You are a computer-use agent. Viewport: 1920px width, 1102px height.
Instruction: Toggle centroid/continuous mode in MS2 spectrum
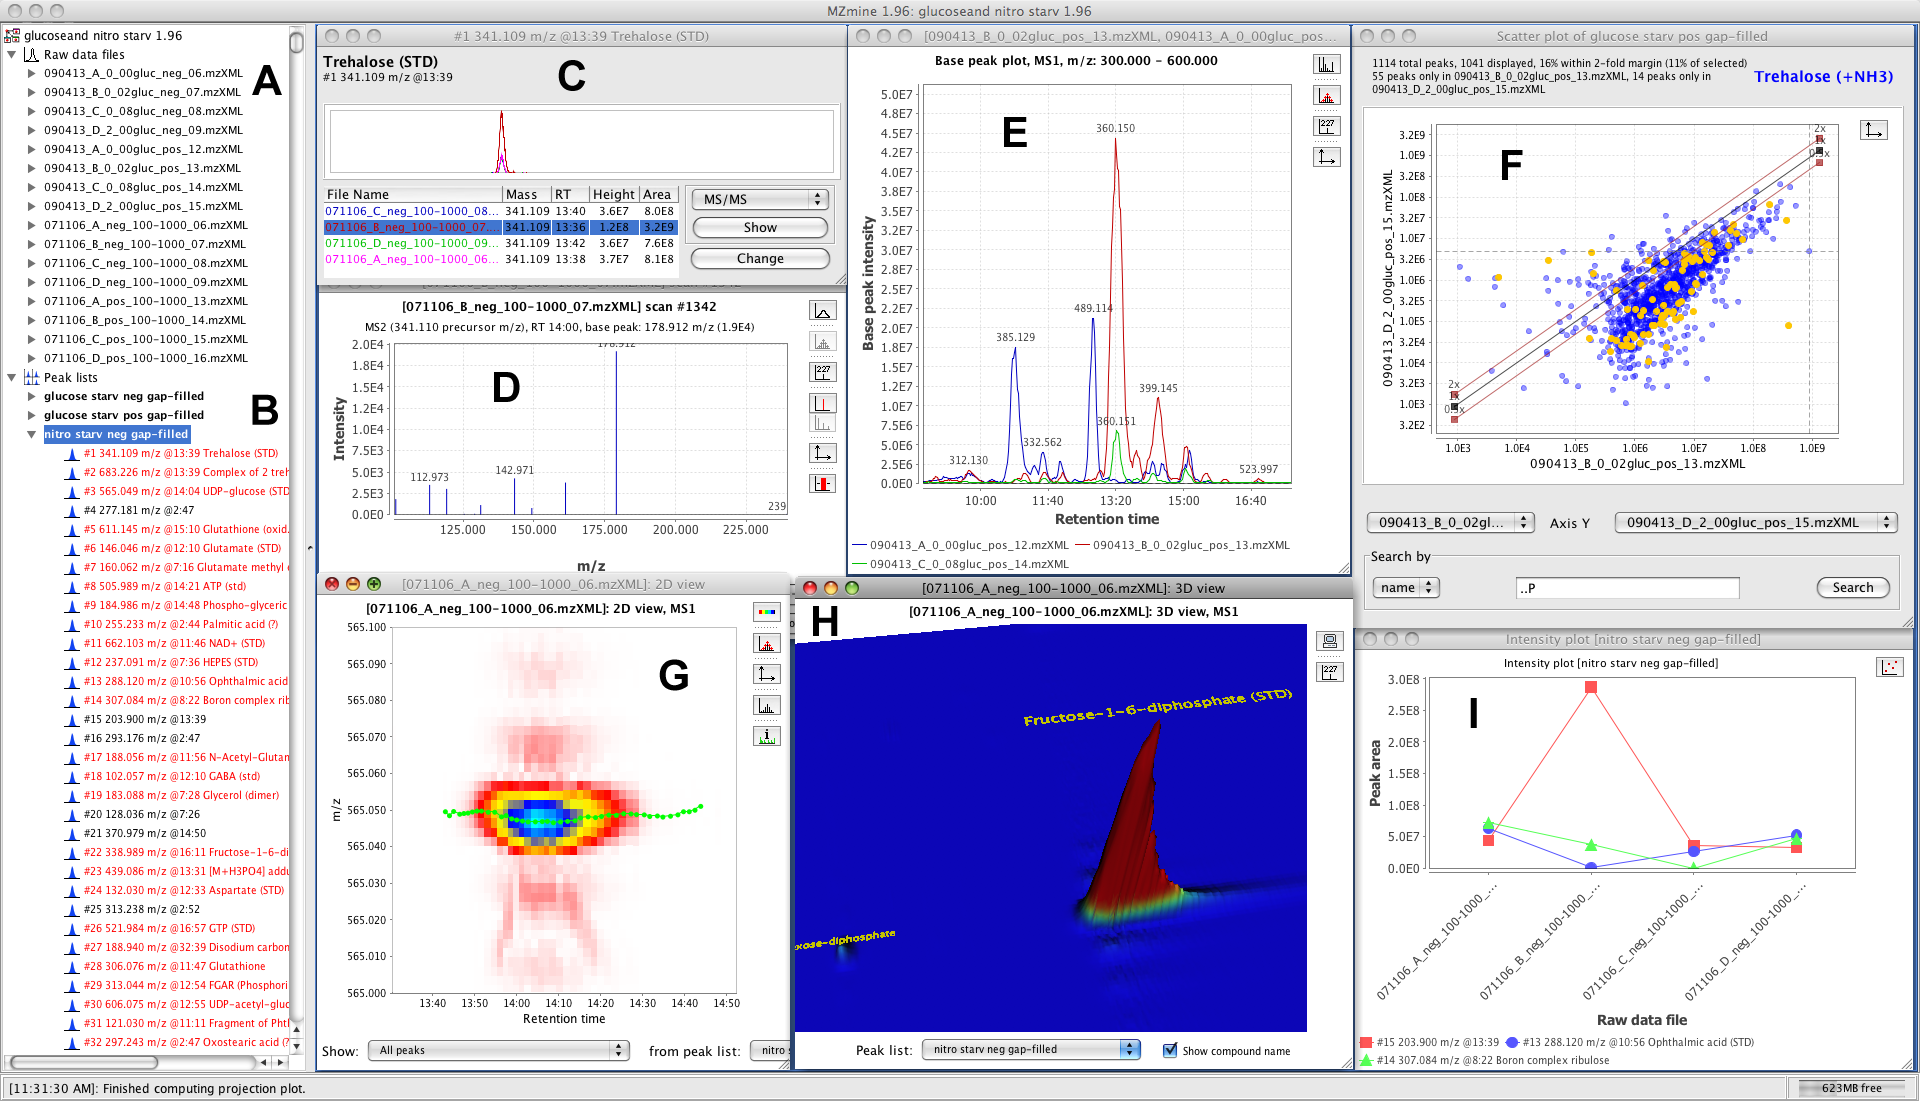822,311
